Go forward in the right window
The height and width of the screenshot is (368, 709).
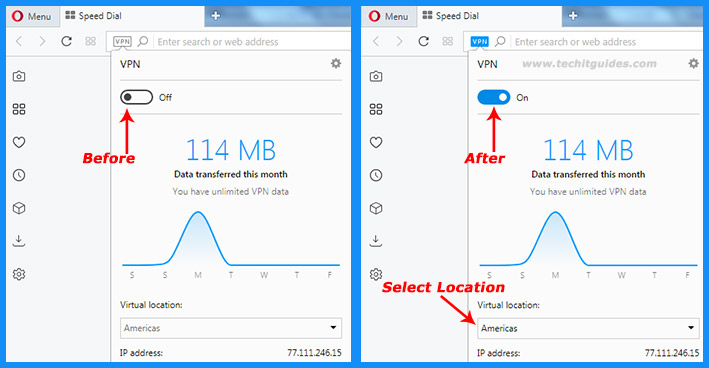[400, 42]
